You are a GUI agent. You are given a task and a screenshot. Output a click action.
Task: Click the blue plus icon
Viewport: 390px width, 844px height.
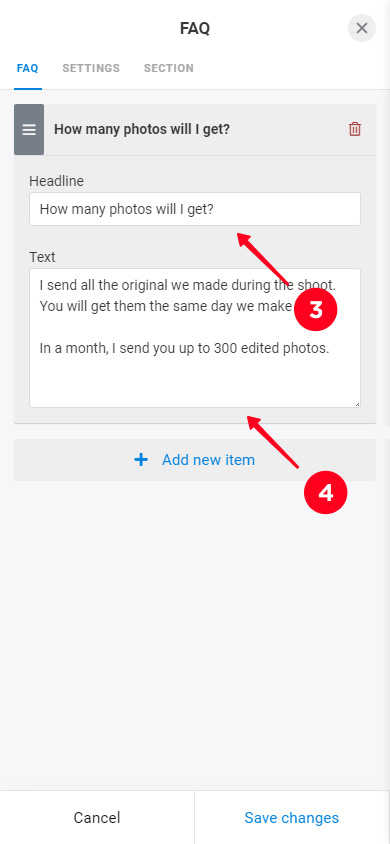pos(141,460)
